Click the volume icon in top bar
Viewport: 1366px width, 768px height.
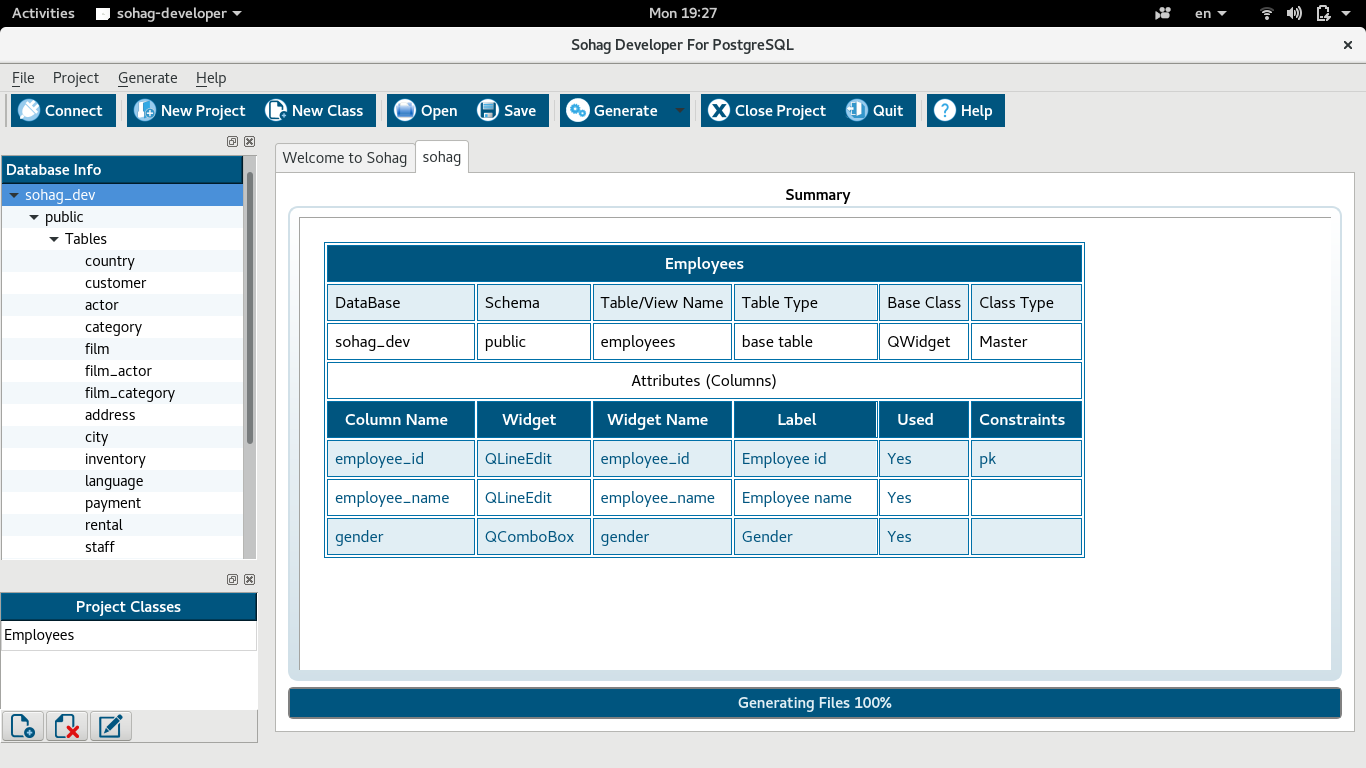[x=1294, y=13]
